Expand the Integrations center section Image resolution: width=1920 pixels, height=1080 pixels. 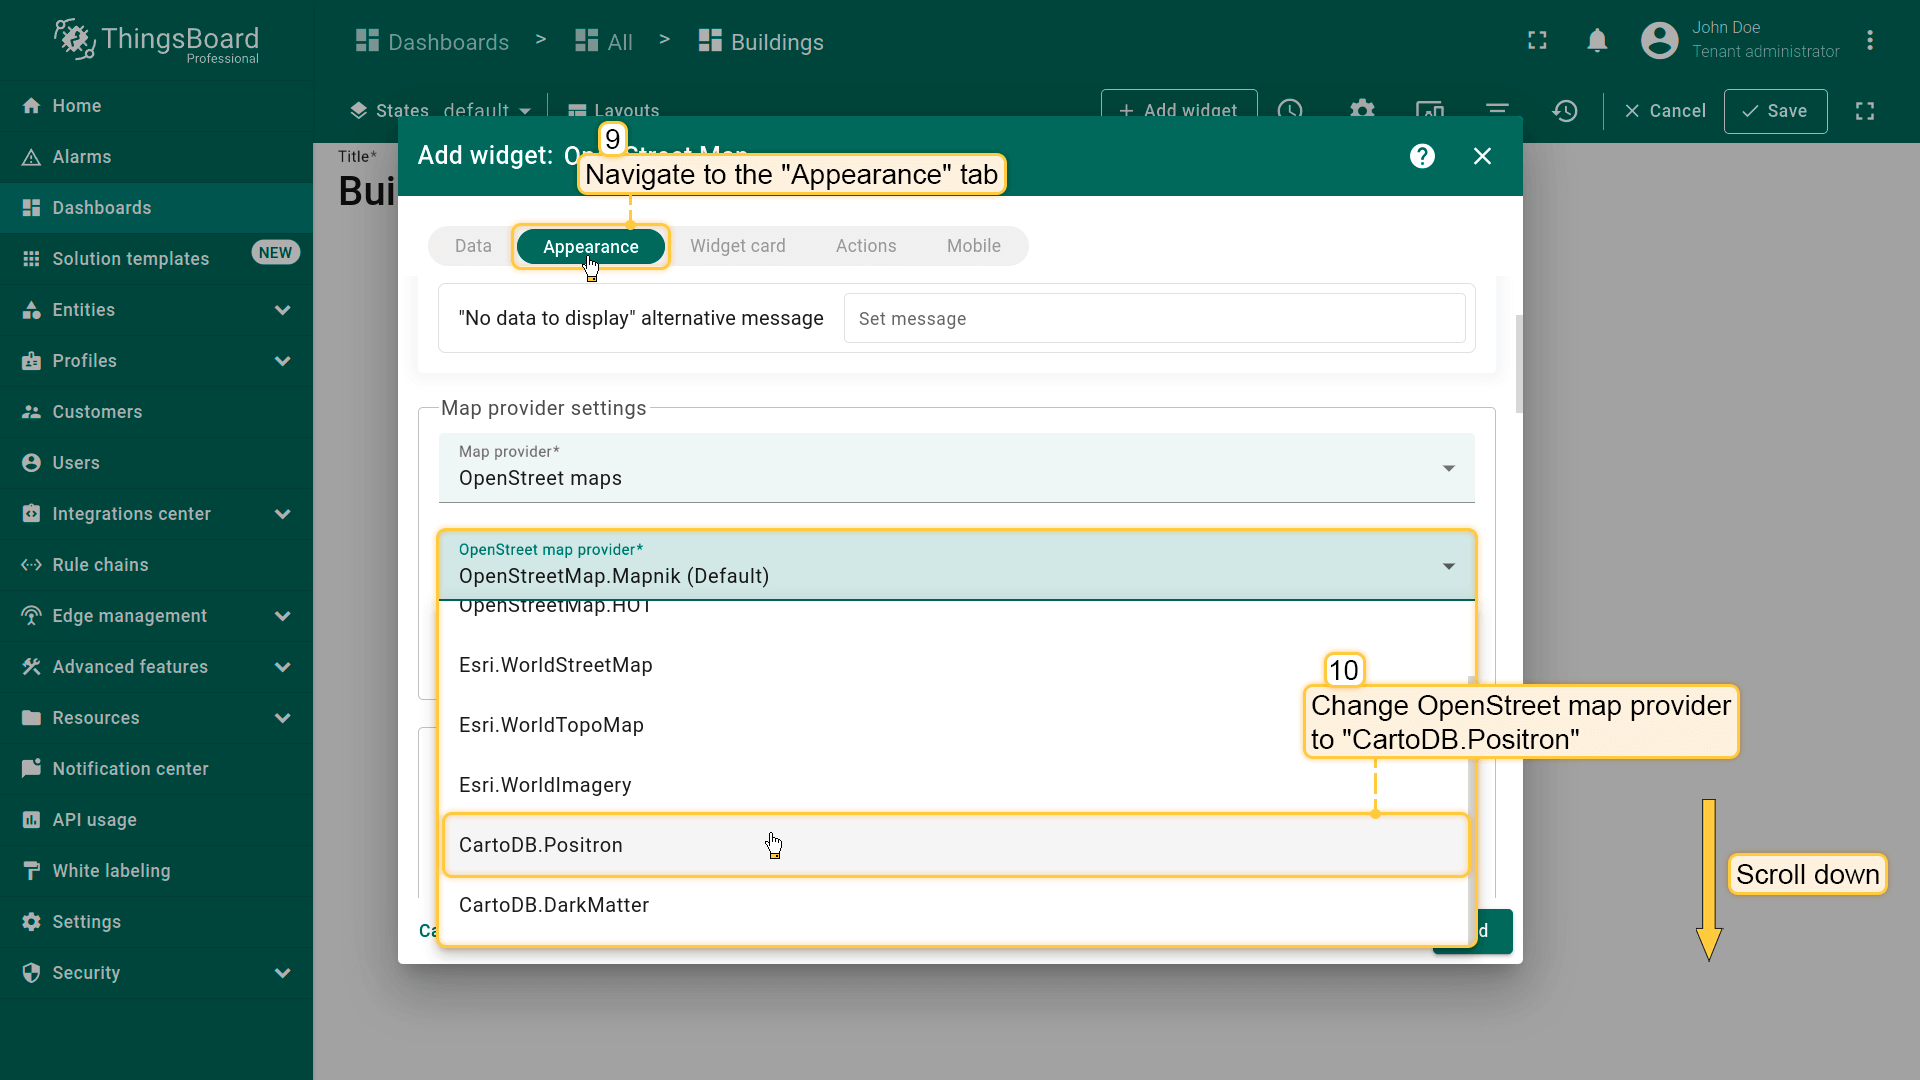pyautogui.click(x=282, y=514)
